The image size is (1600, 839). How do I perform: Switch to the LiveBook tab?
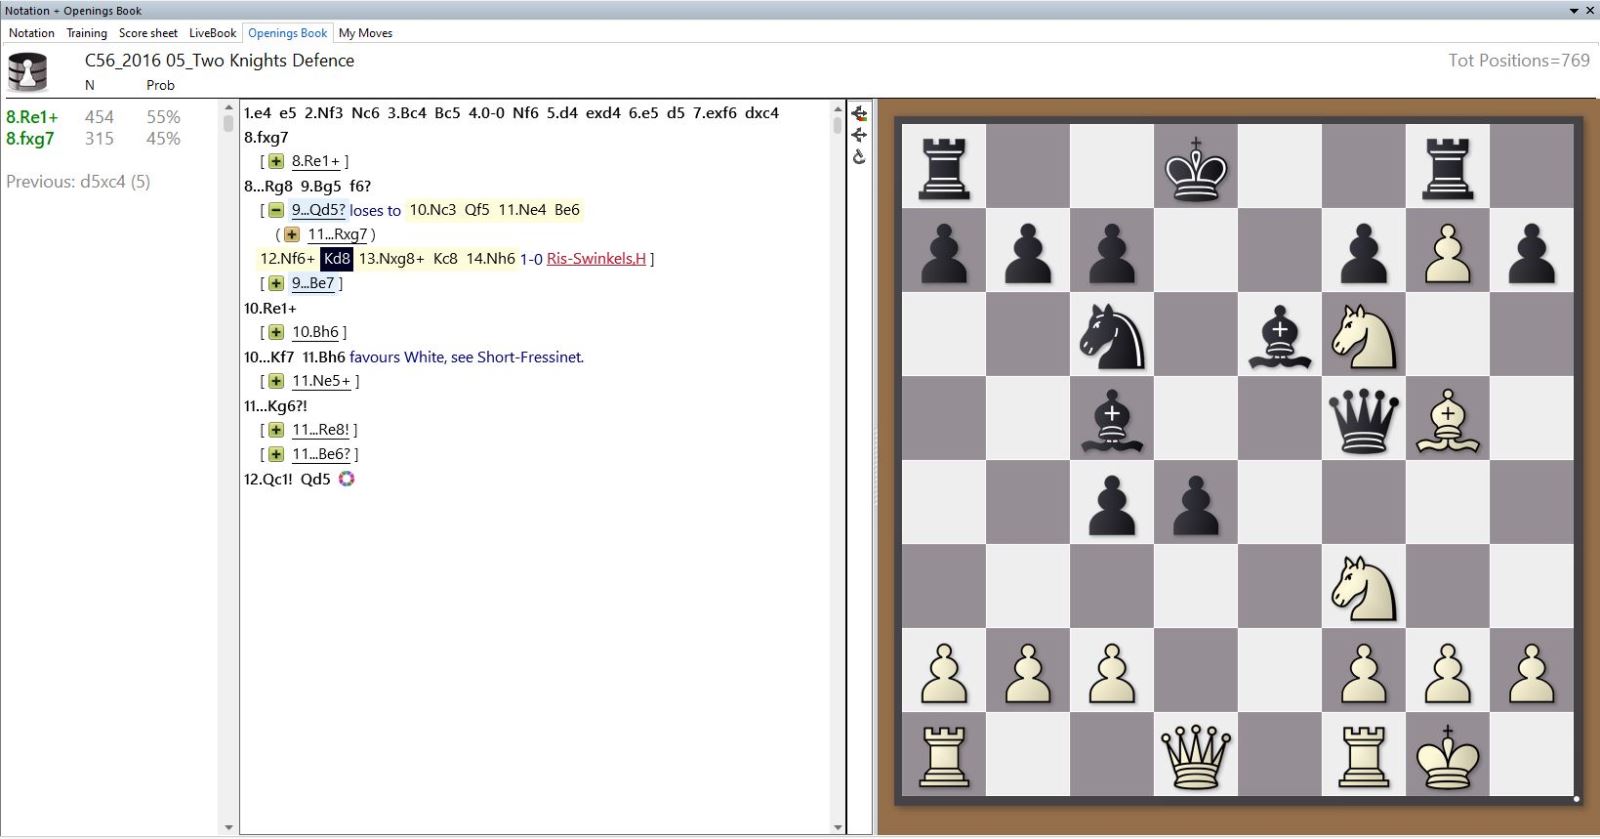pos(212,33)
